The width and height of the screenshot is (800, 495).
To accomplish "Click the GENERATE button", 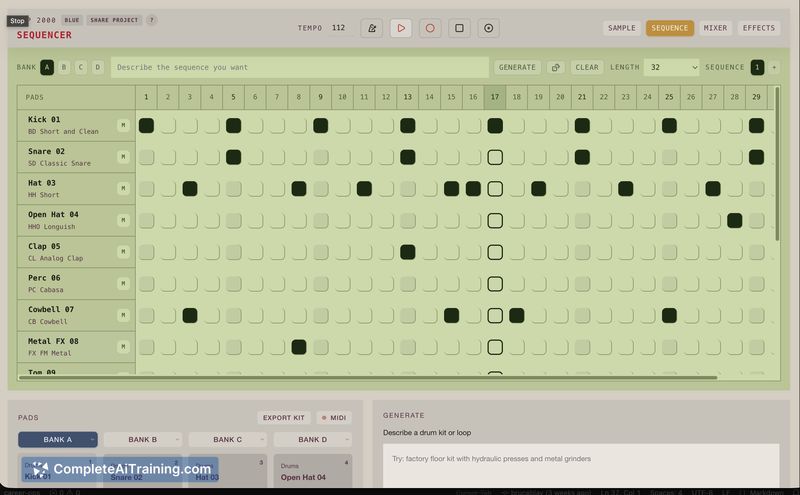I will click(x=517, y=67).
